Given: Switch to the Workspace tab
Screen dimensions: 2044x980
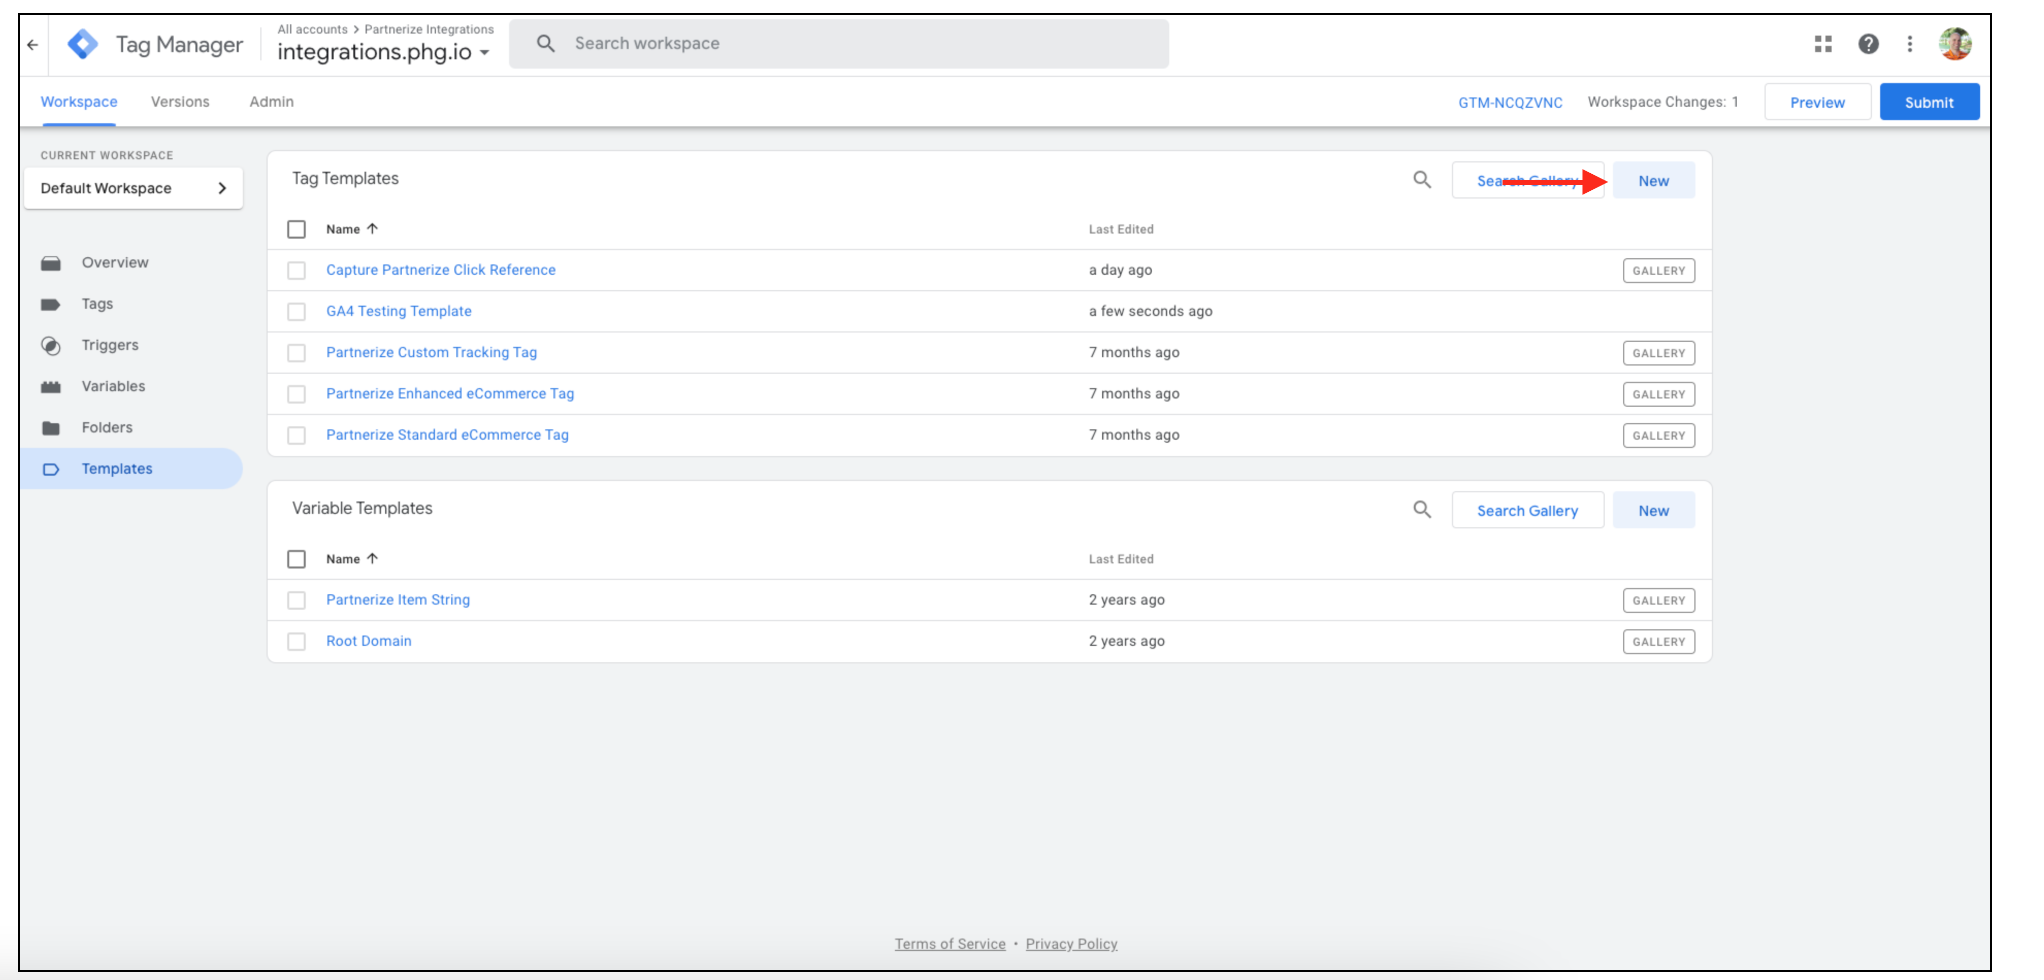Looking at the screenshot, I should pos(79,102).
